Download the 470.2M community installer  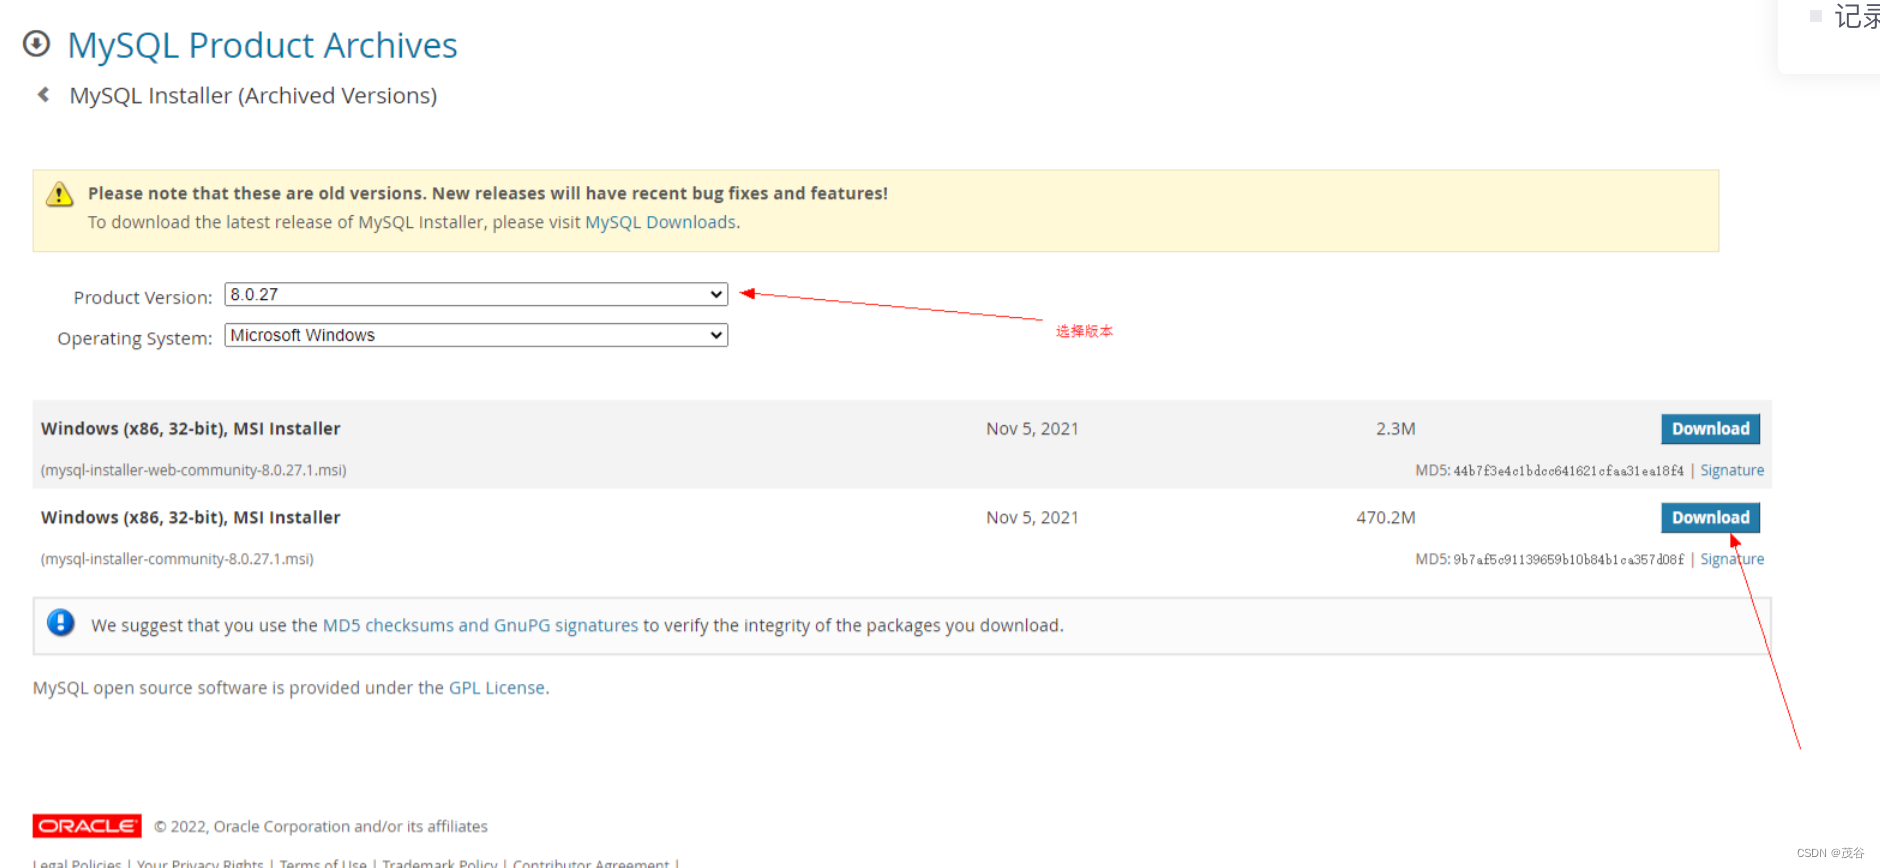1710,518
